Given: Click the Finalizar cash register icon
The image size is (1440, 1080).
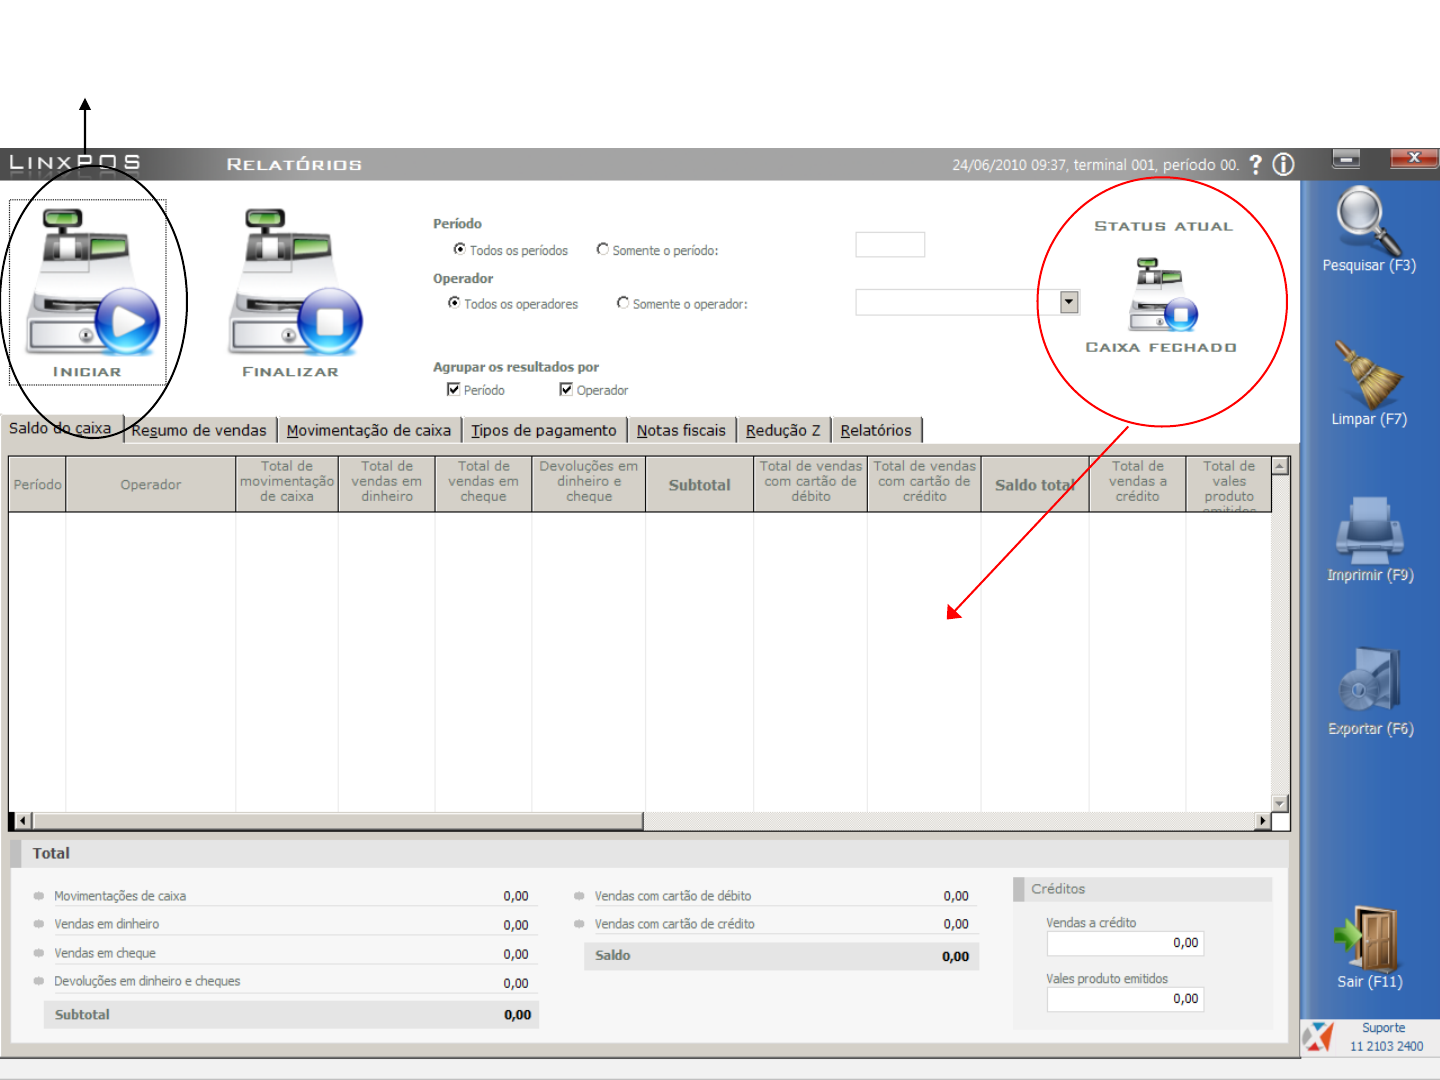Looking at the screenshot, I should tap(297, 282).
